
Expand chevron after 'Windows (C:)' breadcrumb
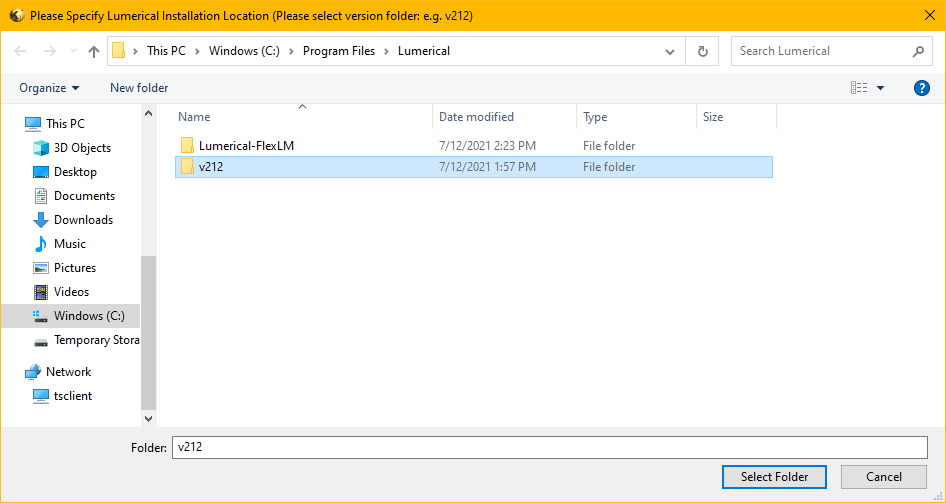(291, 51)
